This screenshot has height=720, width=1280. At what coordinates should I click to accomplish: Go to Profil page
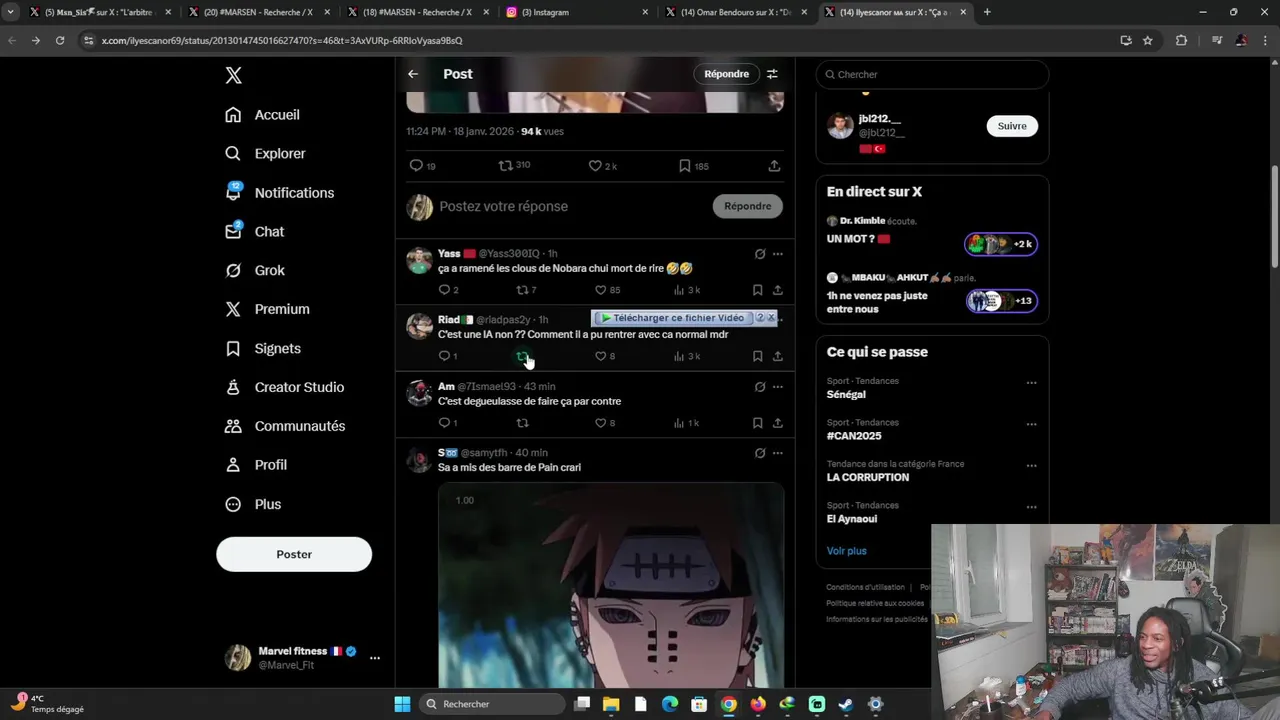coord(256,465)
